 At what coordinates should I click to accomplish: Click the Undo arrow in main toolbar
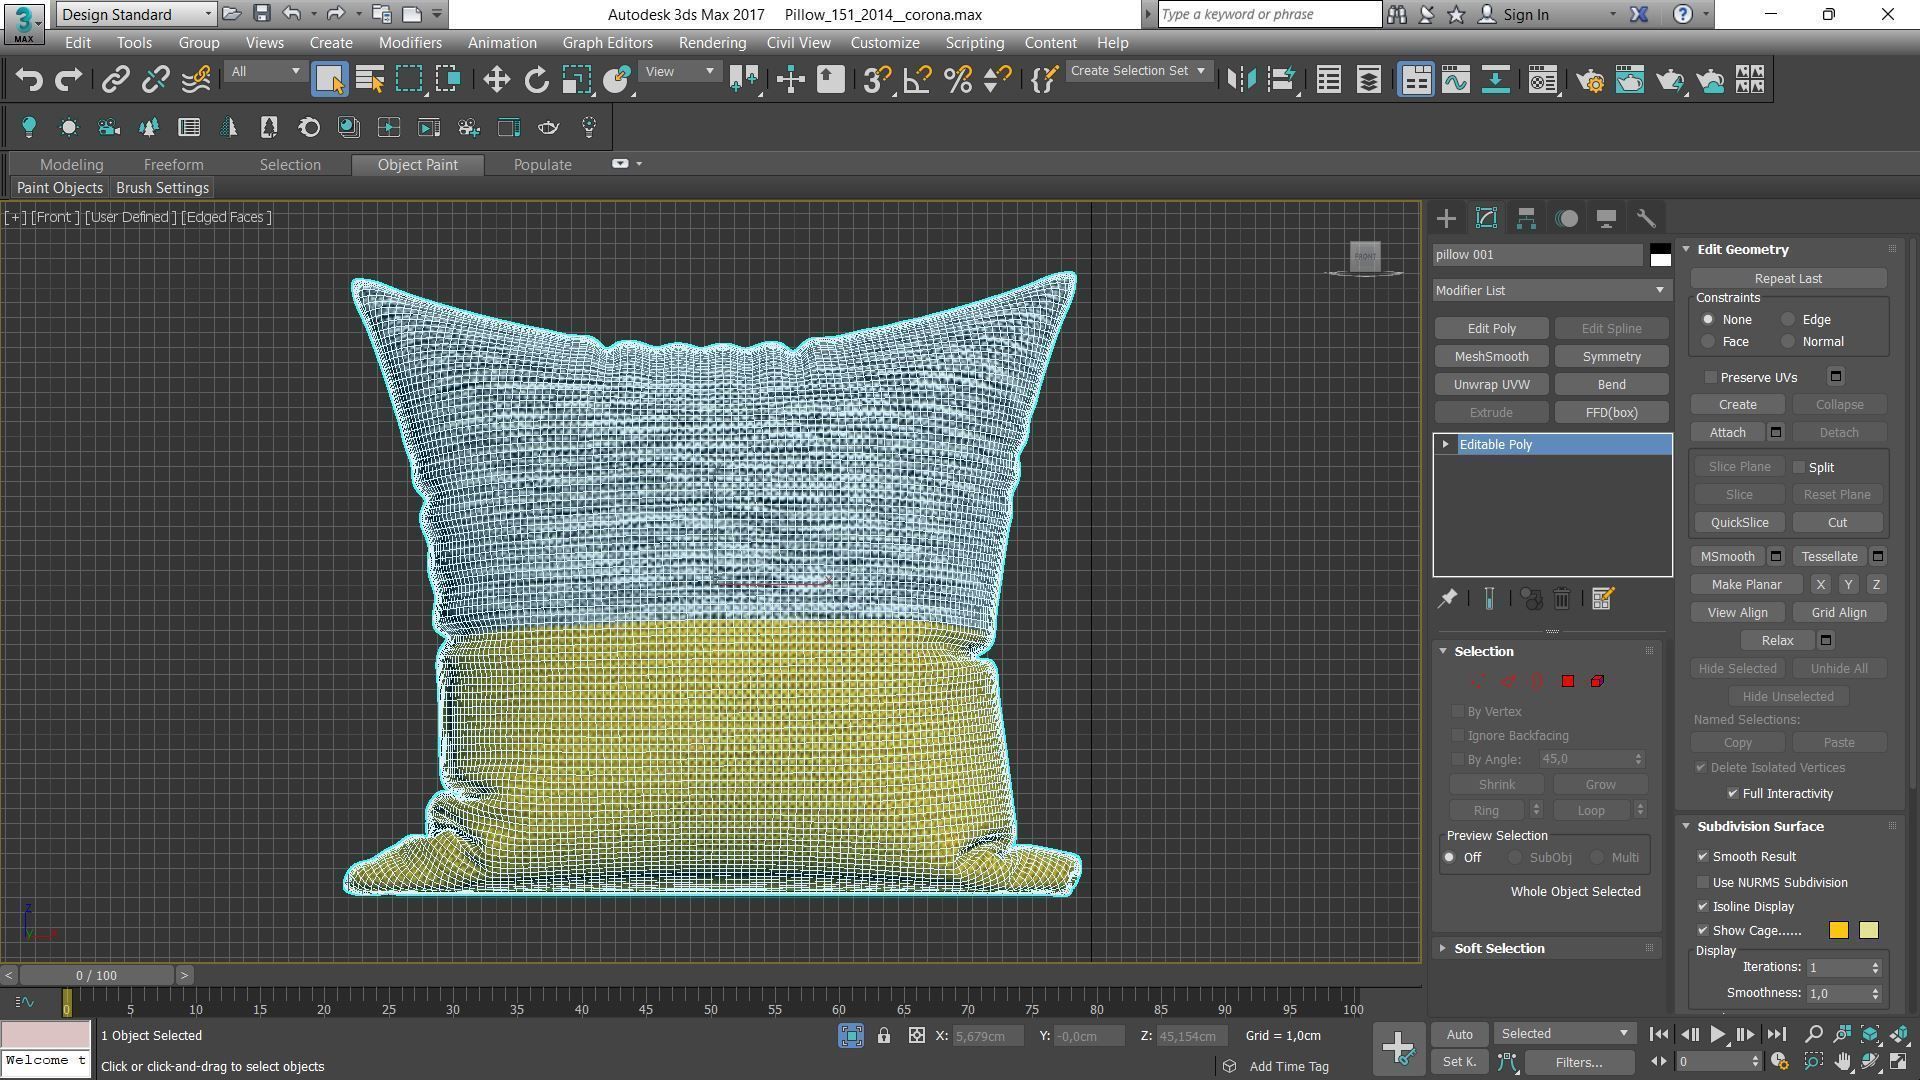click(29, 80)
